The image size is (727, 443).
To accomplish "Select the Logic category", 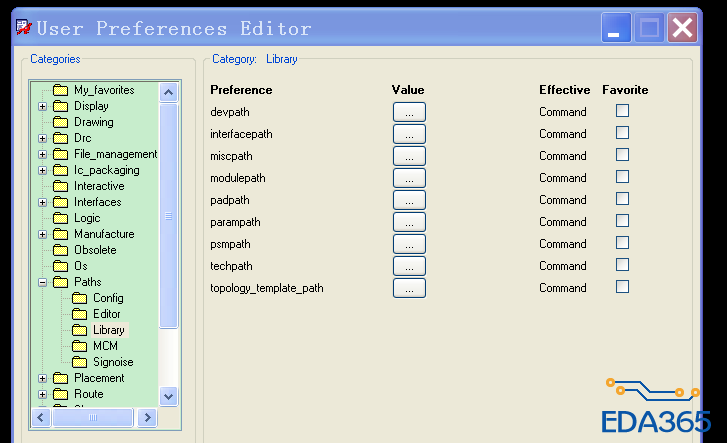I will 87,218.
